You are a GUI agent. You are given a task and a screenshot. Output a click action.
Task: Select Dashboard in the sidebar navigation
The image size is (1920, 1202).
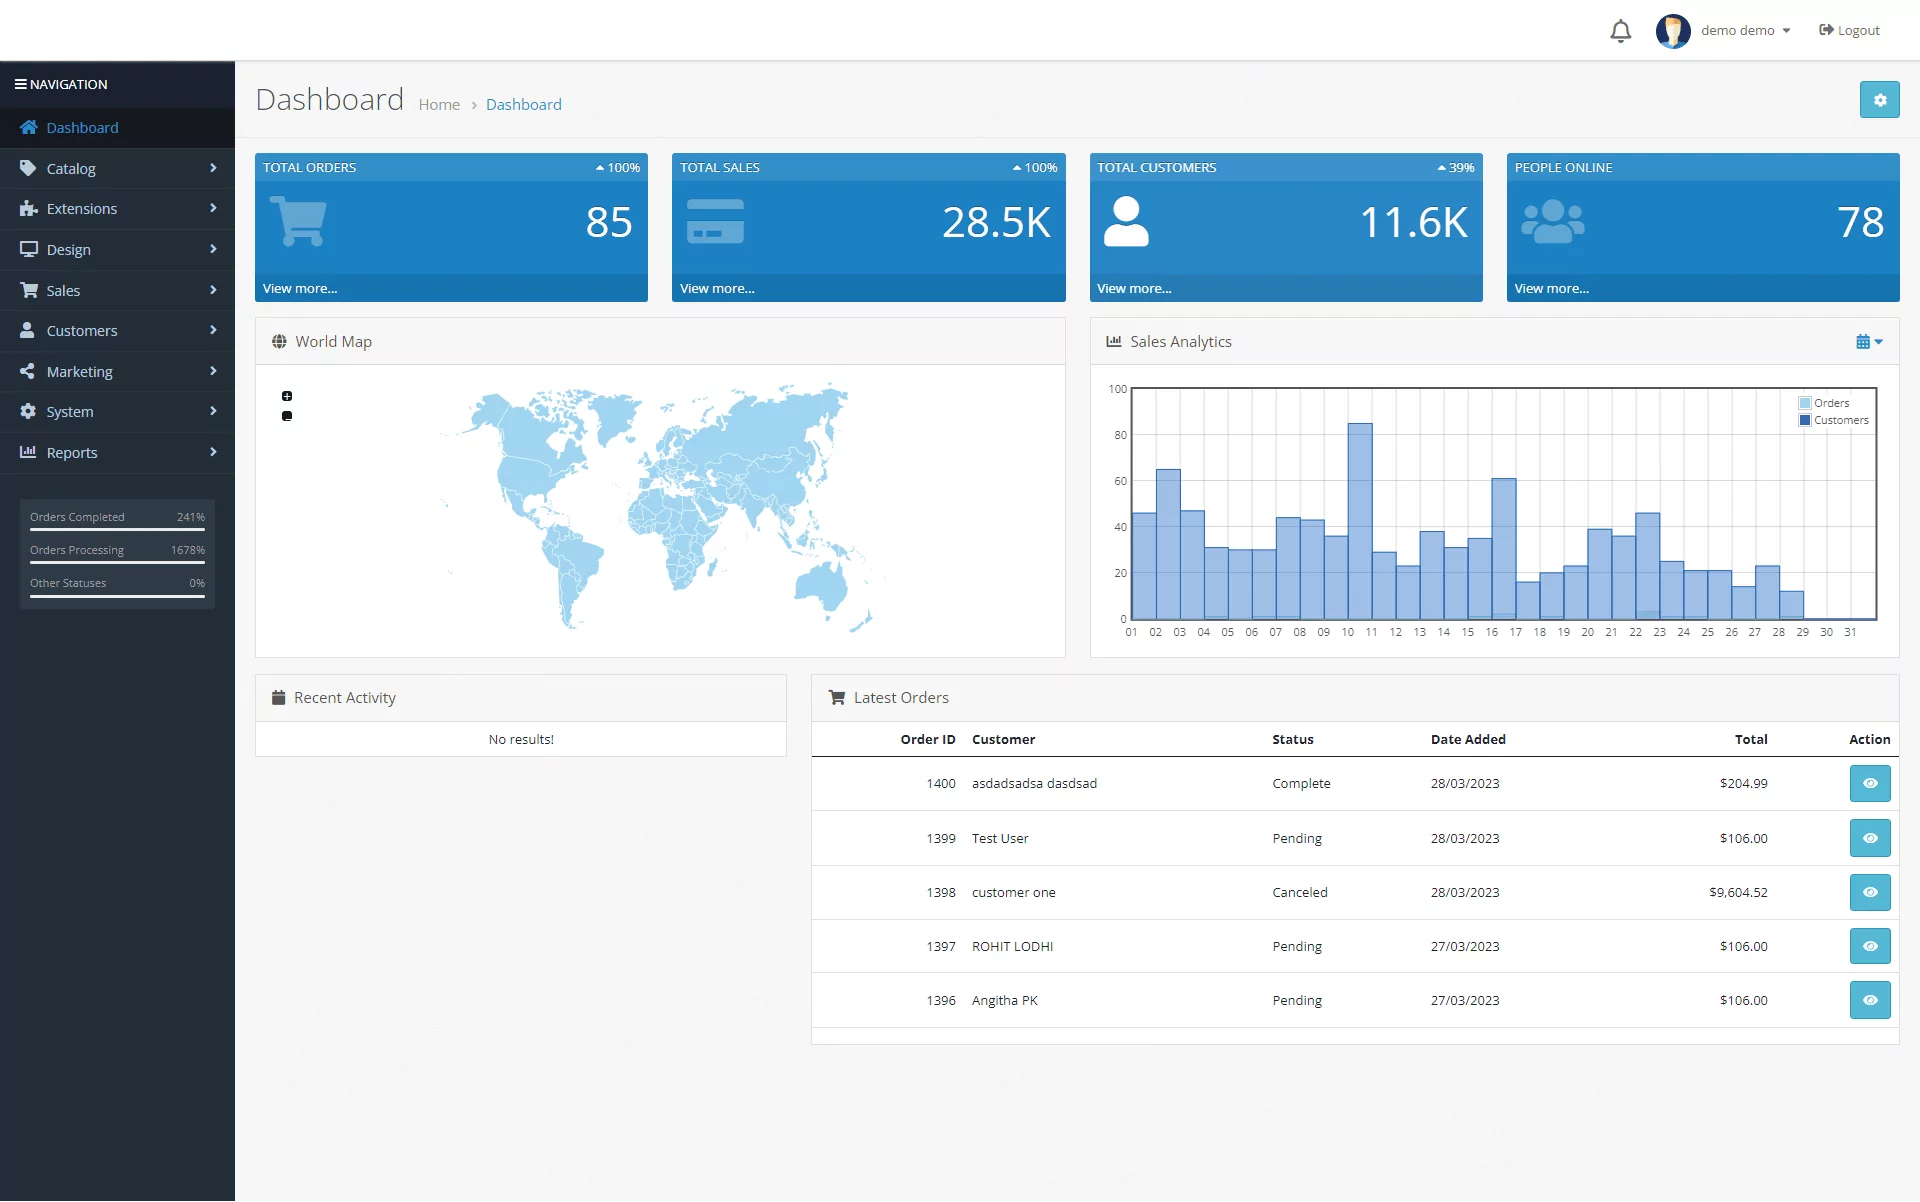coord(117,128)
